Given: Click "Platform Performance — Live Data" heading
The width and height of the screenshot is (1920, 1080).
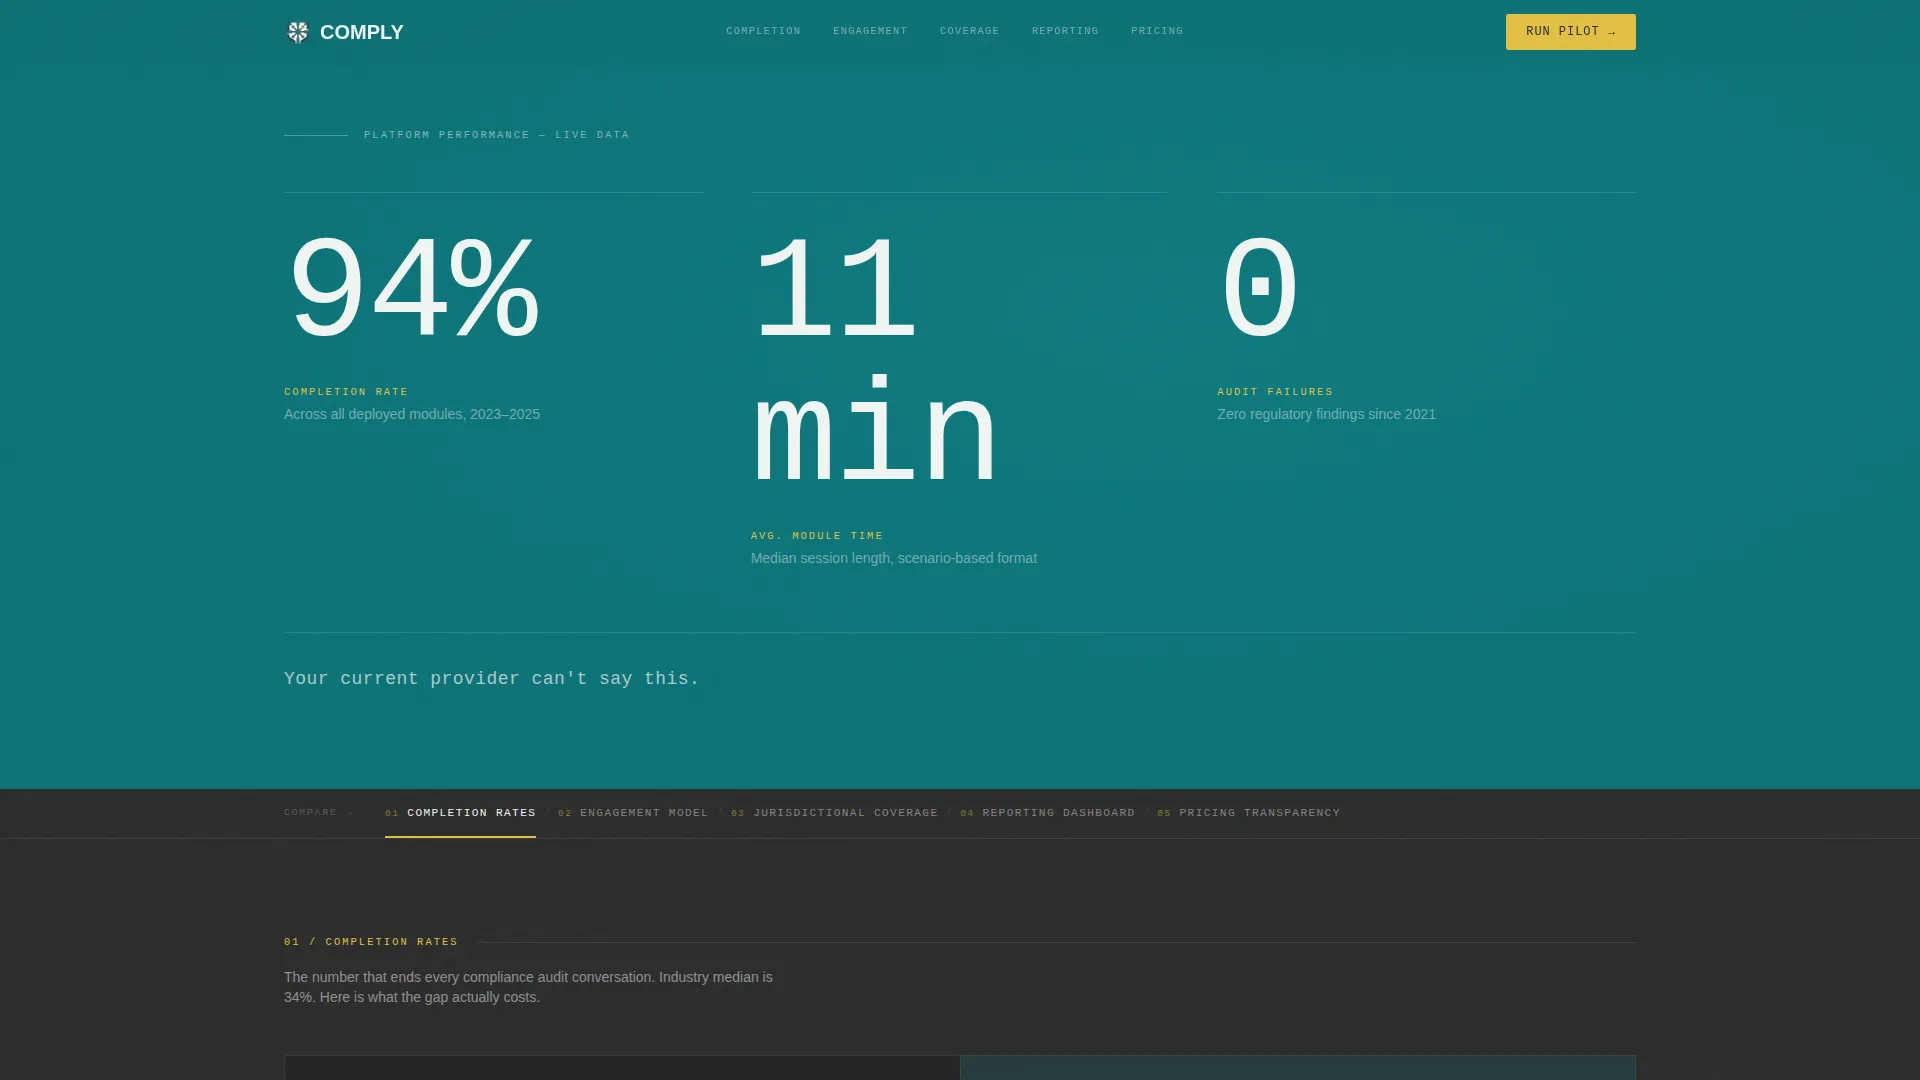Looking at the screenshot, I should pos(496,135).
